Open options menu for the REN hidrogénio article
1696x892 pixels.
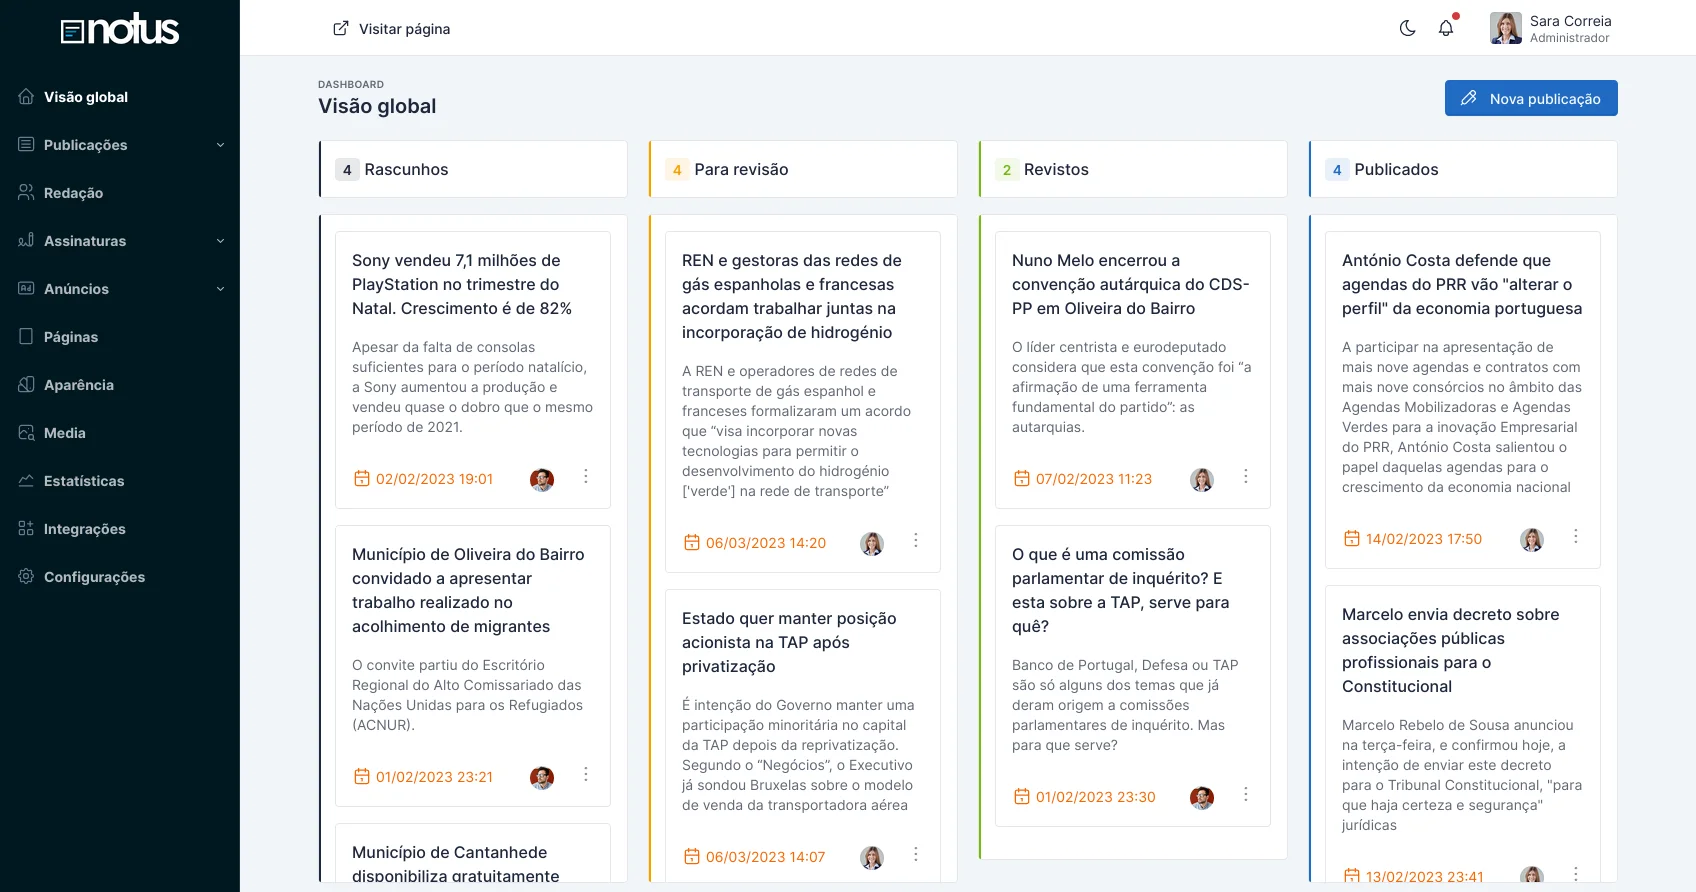(x=916, y=541)
